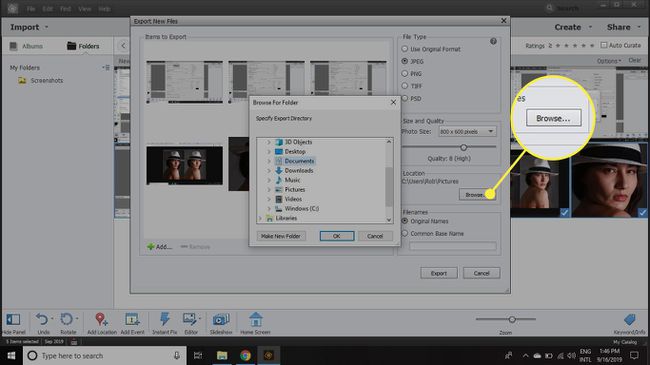Open the Edit menu

pyautogui.click(x=48, y=9)
